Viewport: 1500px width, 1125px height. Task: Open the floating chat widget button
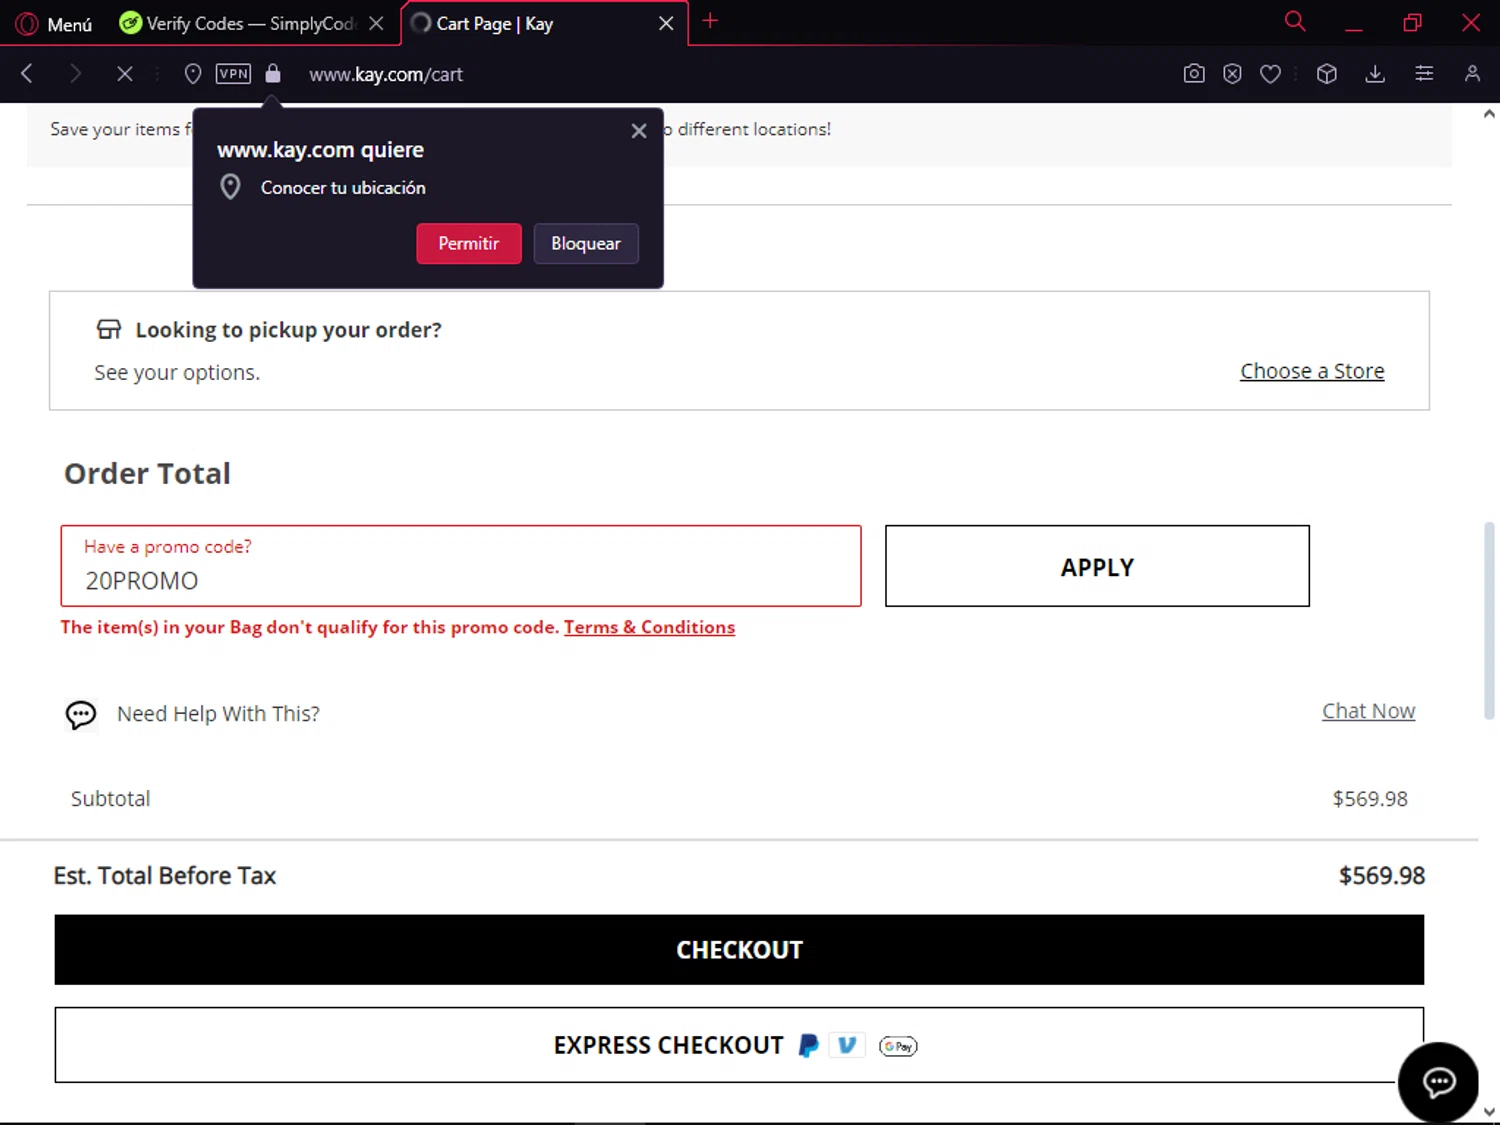(1438, 1082)
